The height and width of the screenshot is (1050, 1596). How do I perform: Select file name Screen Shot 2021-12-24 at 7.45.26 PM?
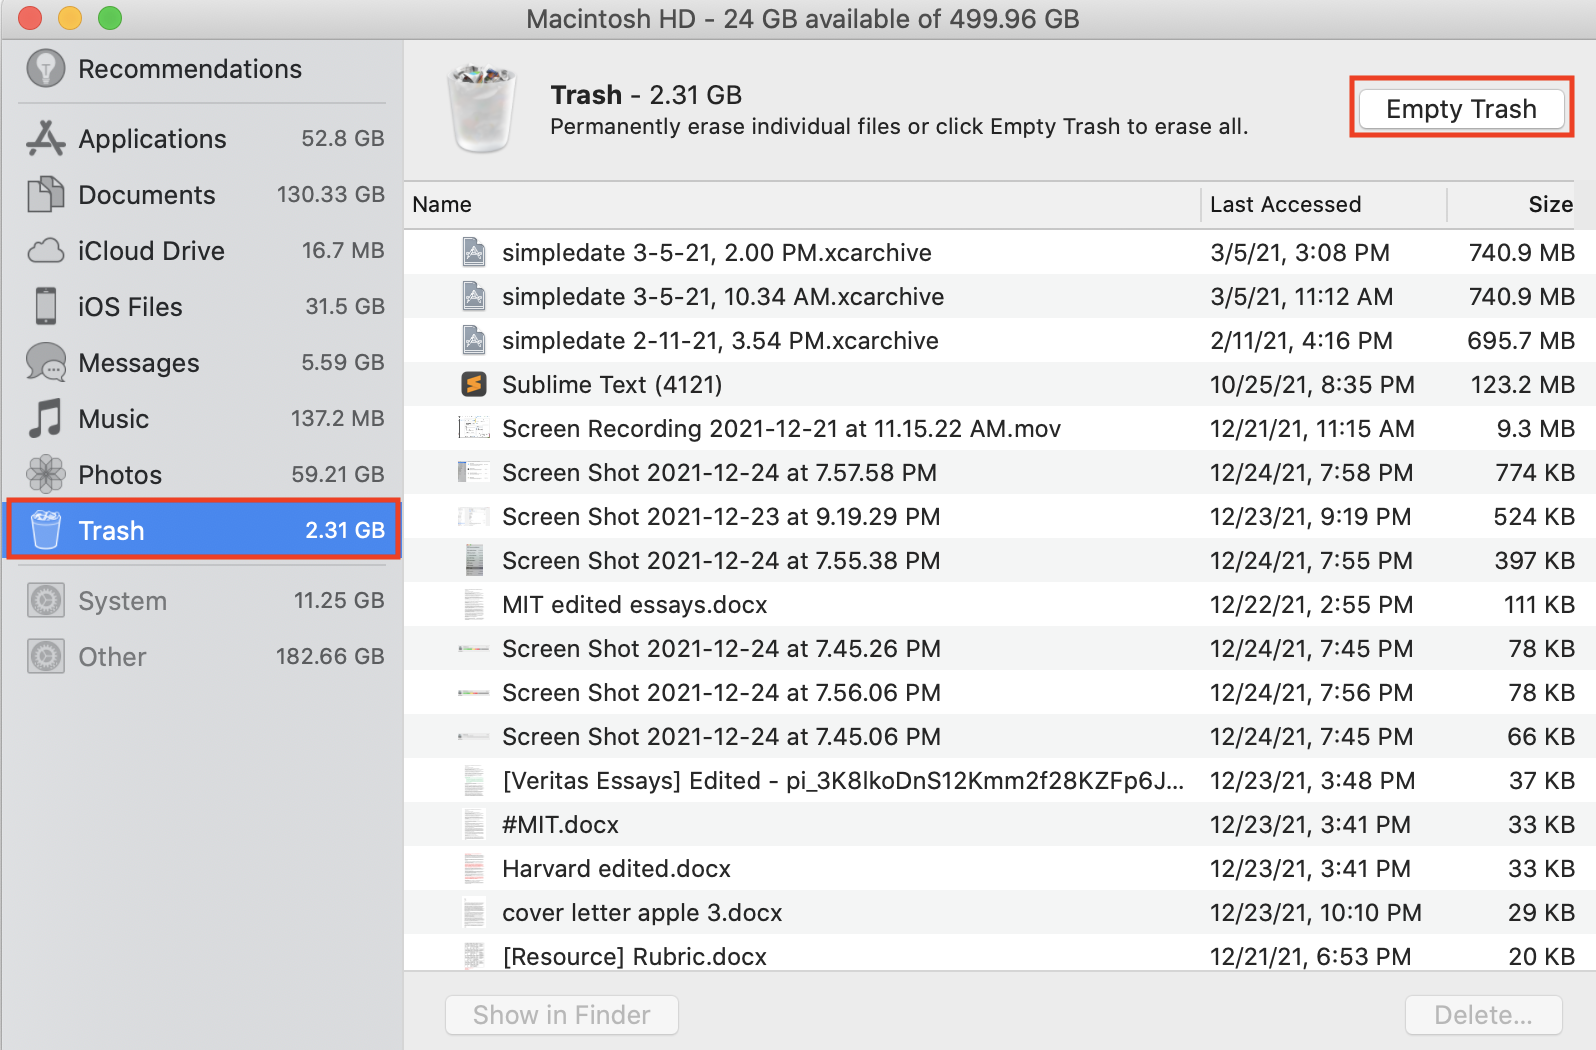point(721,649)
